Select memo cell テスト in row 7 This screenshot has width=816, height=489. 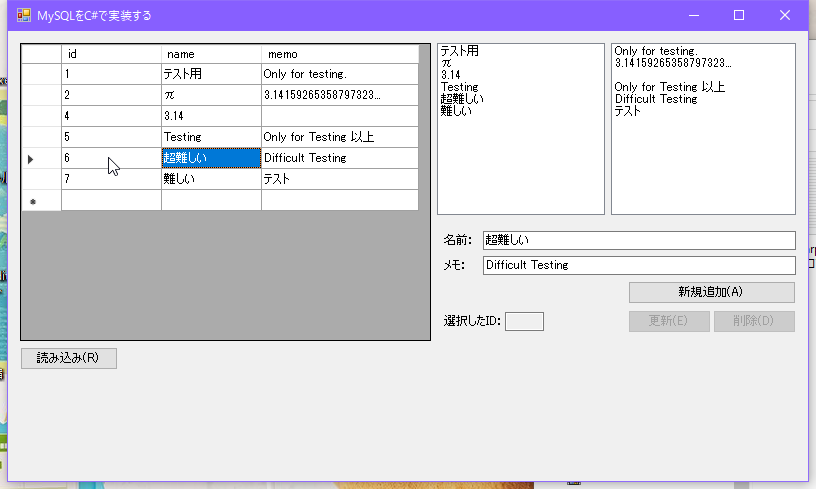(340, 179)
